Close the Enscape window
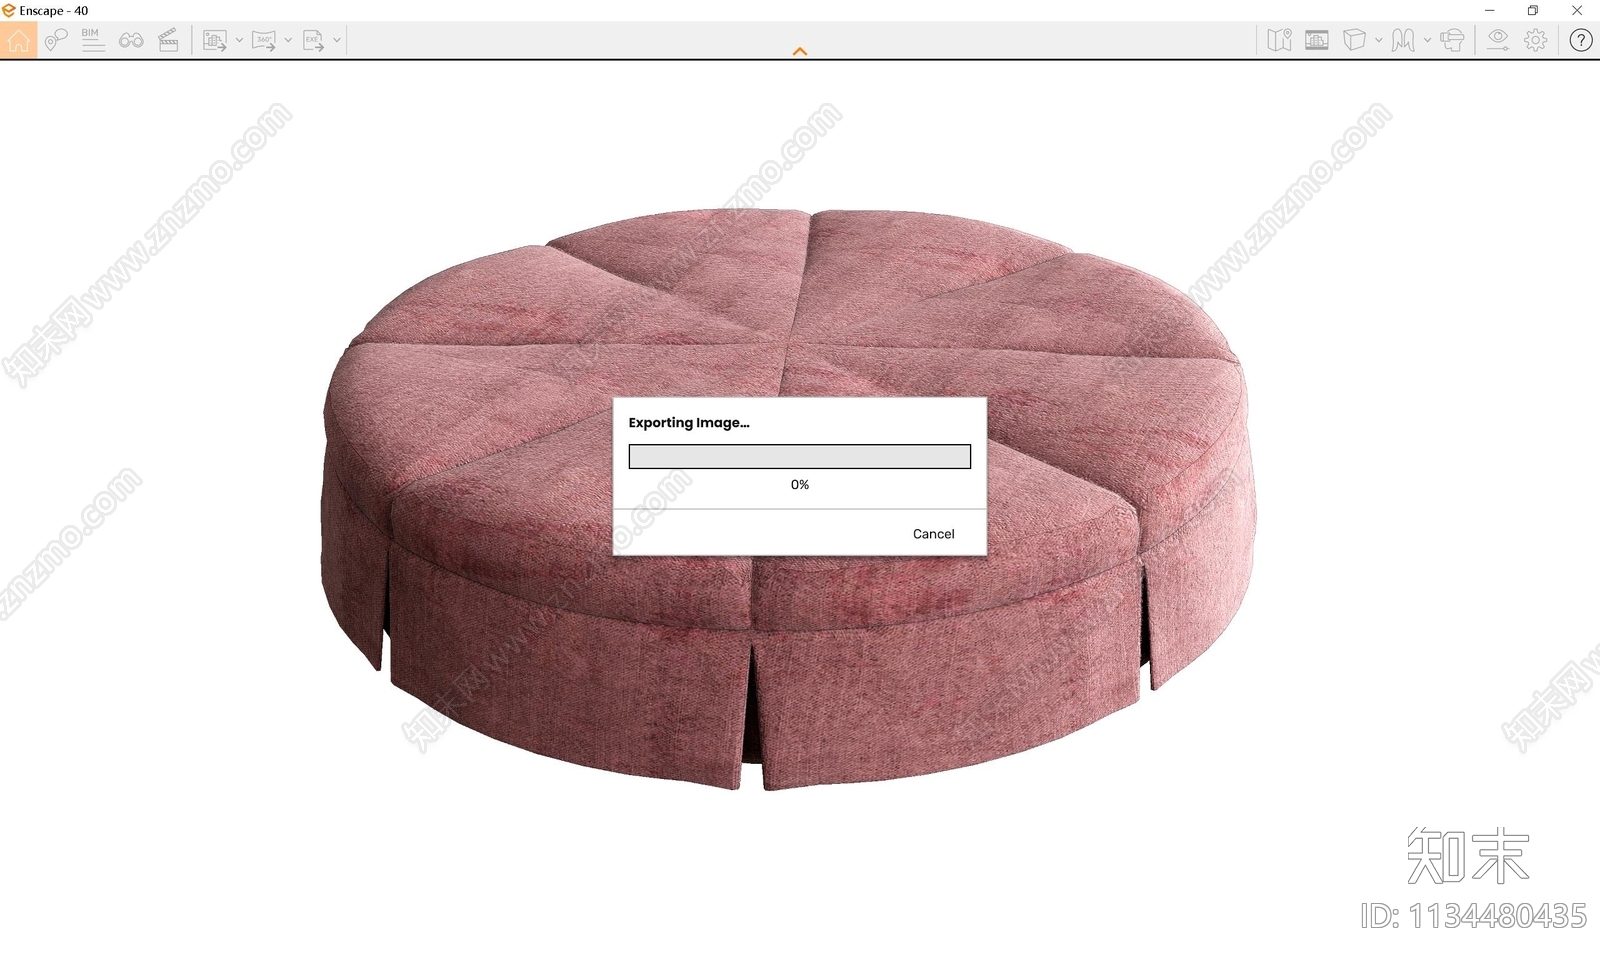The width and height of the screenshot is (1600, 955). pos(1577,10)
